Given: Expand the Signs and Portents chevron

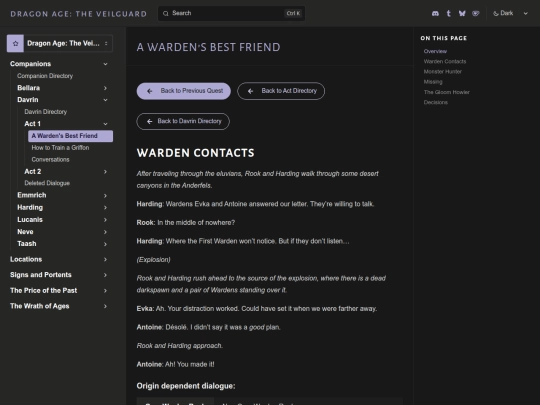Looking at the screenshot, I should point(105,275).
